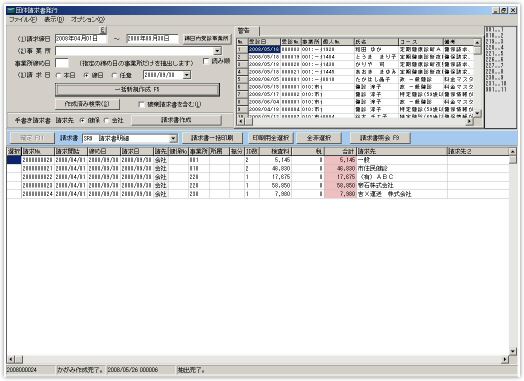Screen dimensions: 524x381
Task: Click the up arrow of the upper grid's vertical scrollbar
Action: pos(477,42)
